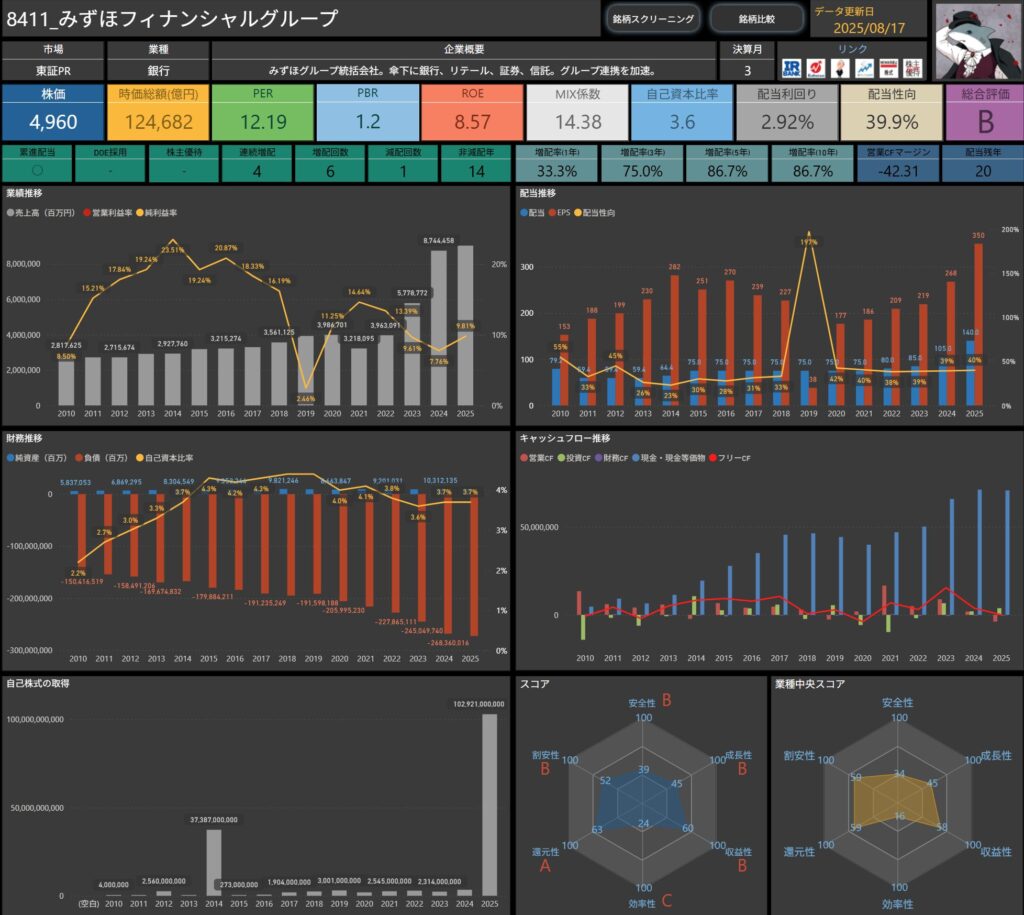Select the 配当利回り 2.92% card
This screenshot has width=1024, height=915.
click(x=787, y=112)
